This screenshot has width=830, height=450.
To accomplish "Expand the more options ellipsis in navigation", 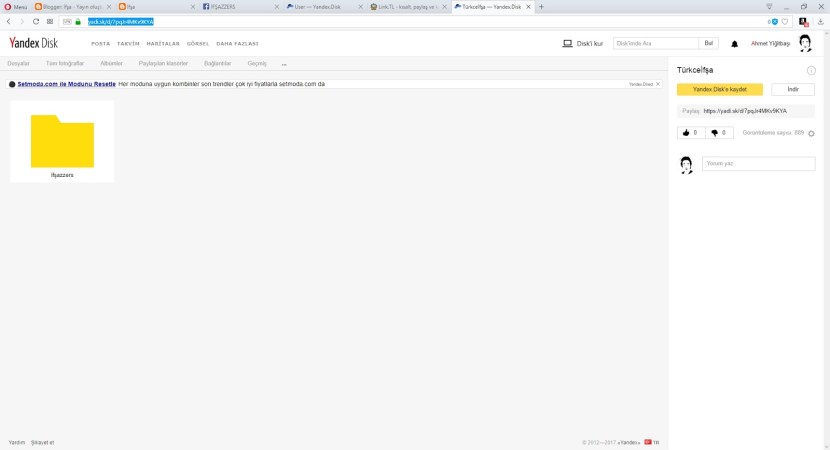I will pyautogui.click(x=284, y=64).
